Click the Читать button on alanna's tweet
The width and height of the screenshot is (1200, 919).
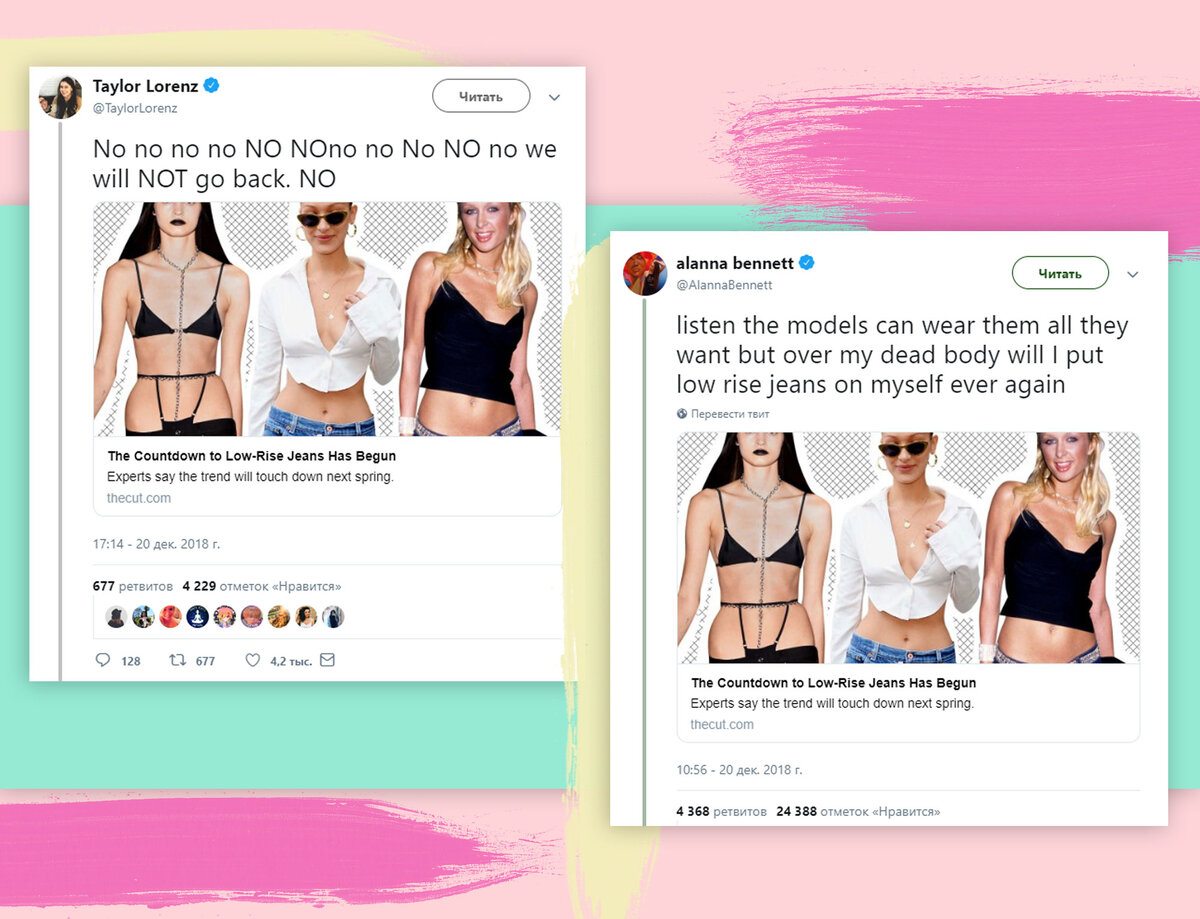(x=1061, y=273)
